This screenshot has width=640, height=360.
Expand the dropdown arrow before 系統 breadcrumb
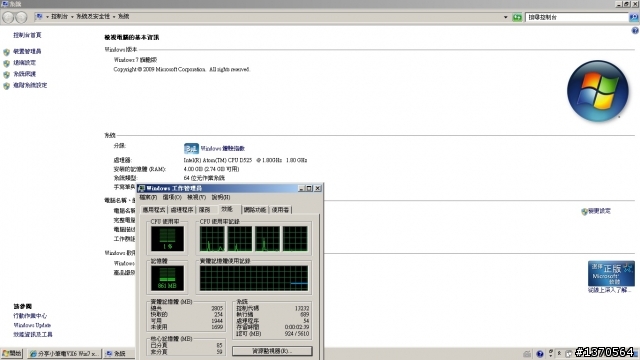[x=114, y=17]
